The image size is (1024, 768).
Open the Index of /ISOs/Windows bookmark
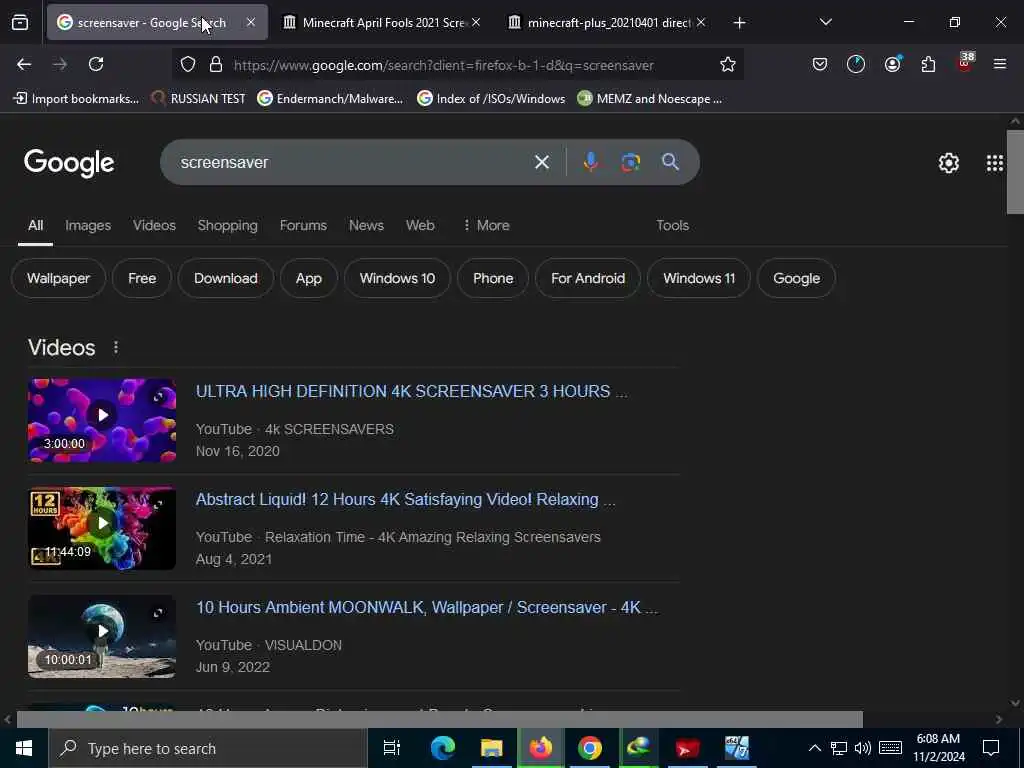coord(491,99)
